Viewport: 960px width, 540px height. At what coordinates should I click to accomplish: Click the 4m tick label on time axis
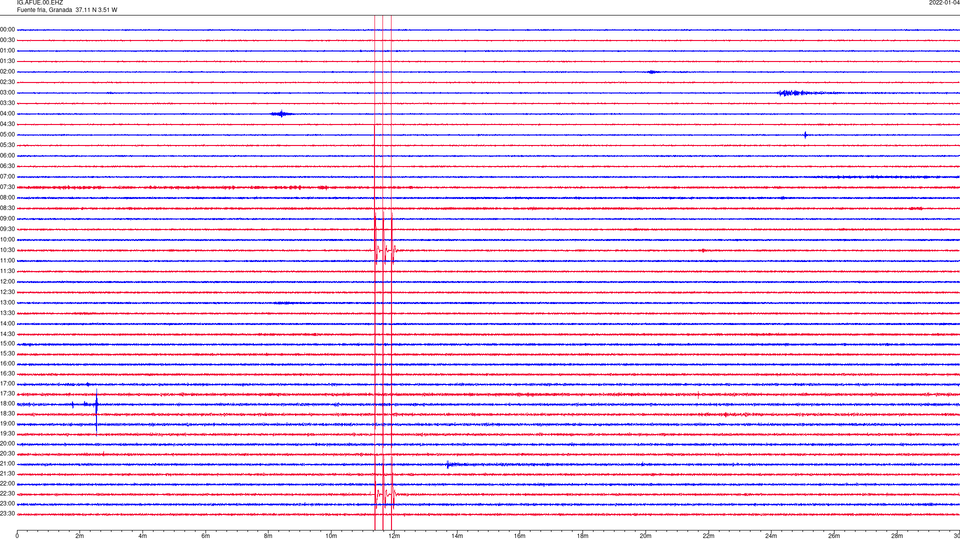[x=143, y=536]
